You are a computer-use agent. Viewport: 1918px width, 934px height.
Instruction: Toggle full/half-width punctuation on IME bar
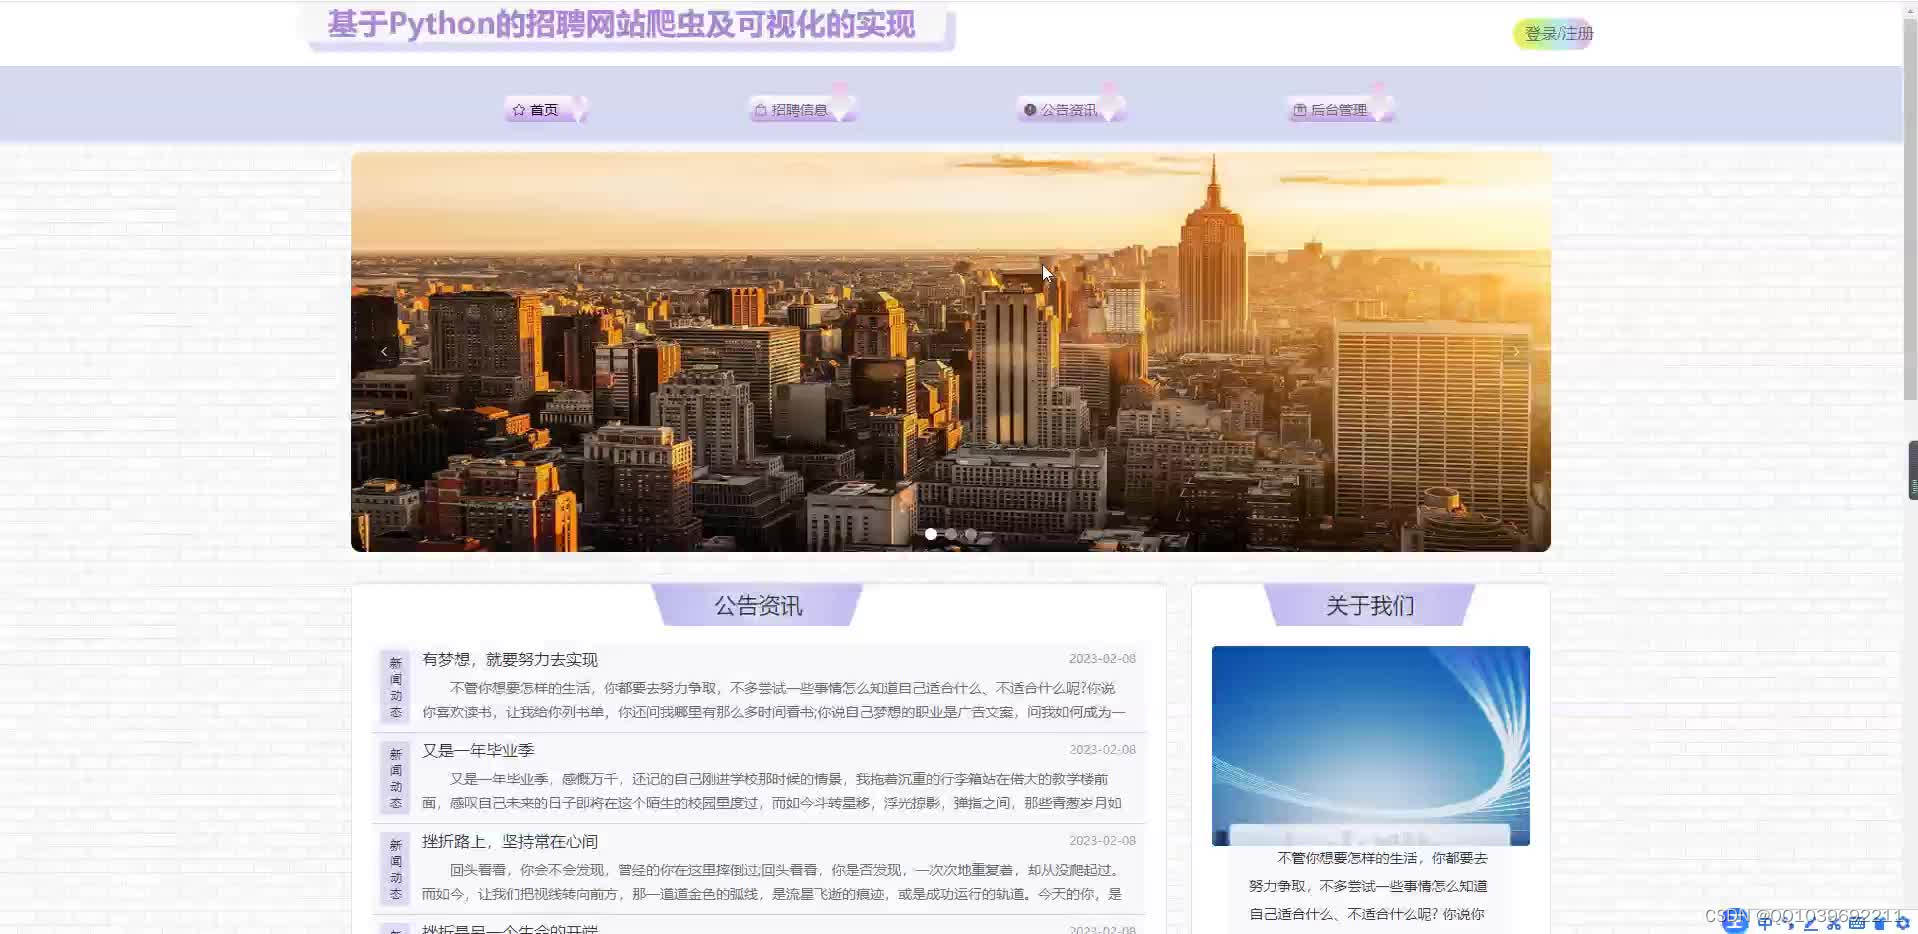(1790, 923)
